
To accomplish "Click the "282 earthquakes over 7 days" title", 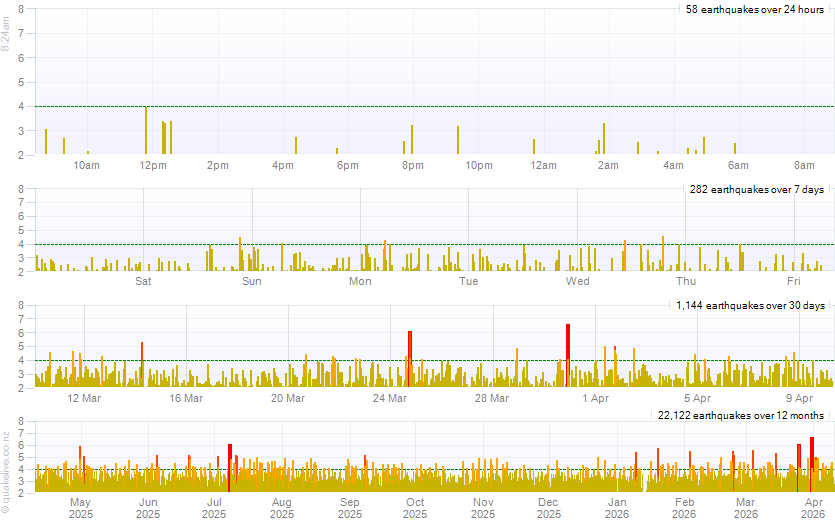I will tap(757, 189).
